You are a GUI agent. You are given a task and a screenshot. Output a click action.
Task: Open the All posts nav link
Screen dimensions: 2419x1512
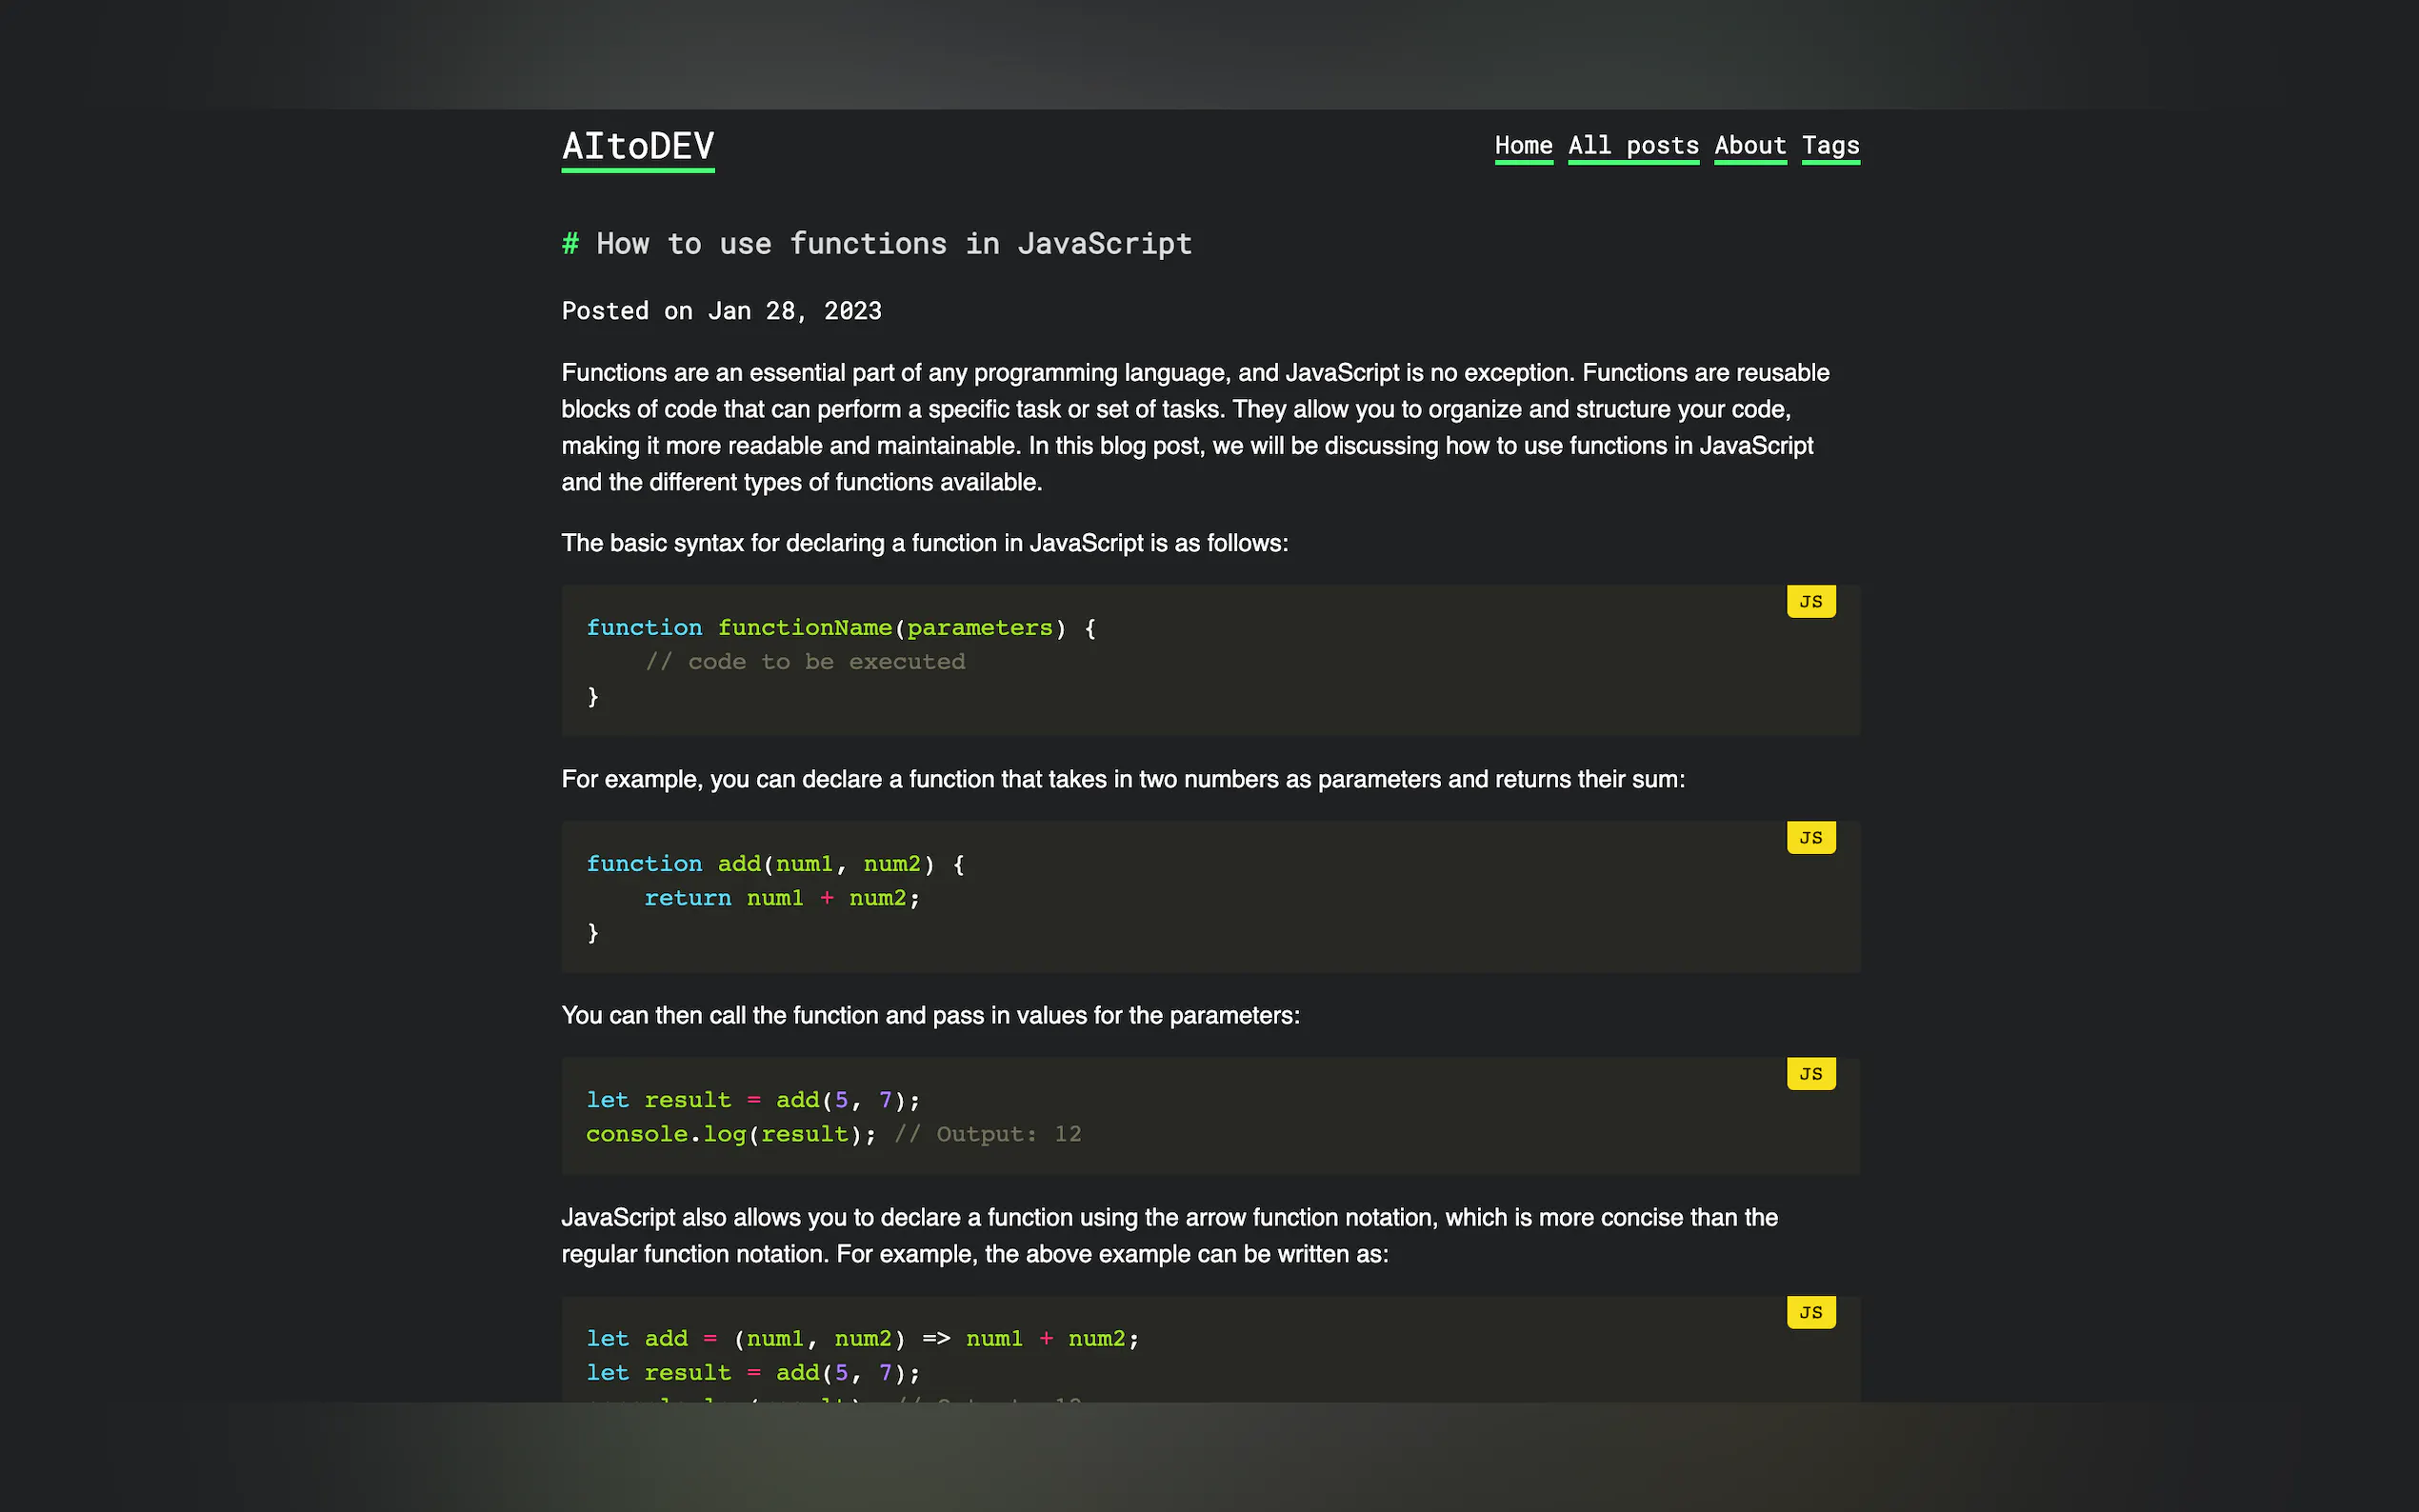1632,146
